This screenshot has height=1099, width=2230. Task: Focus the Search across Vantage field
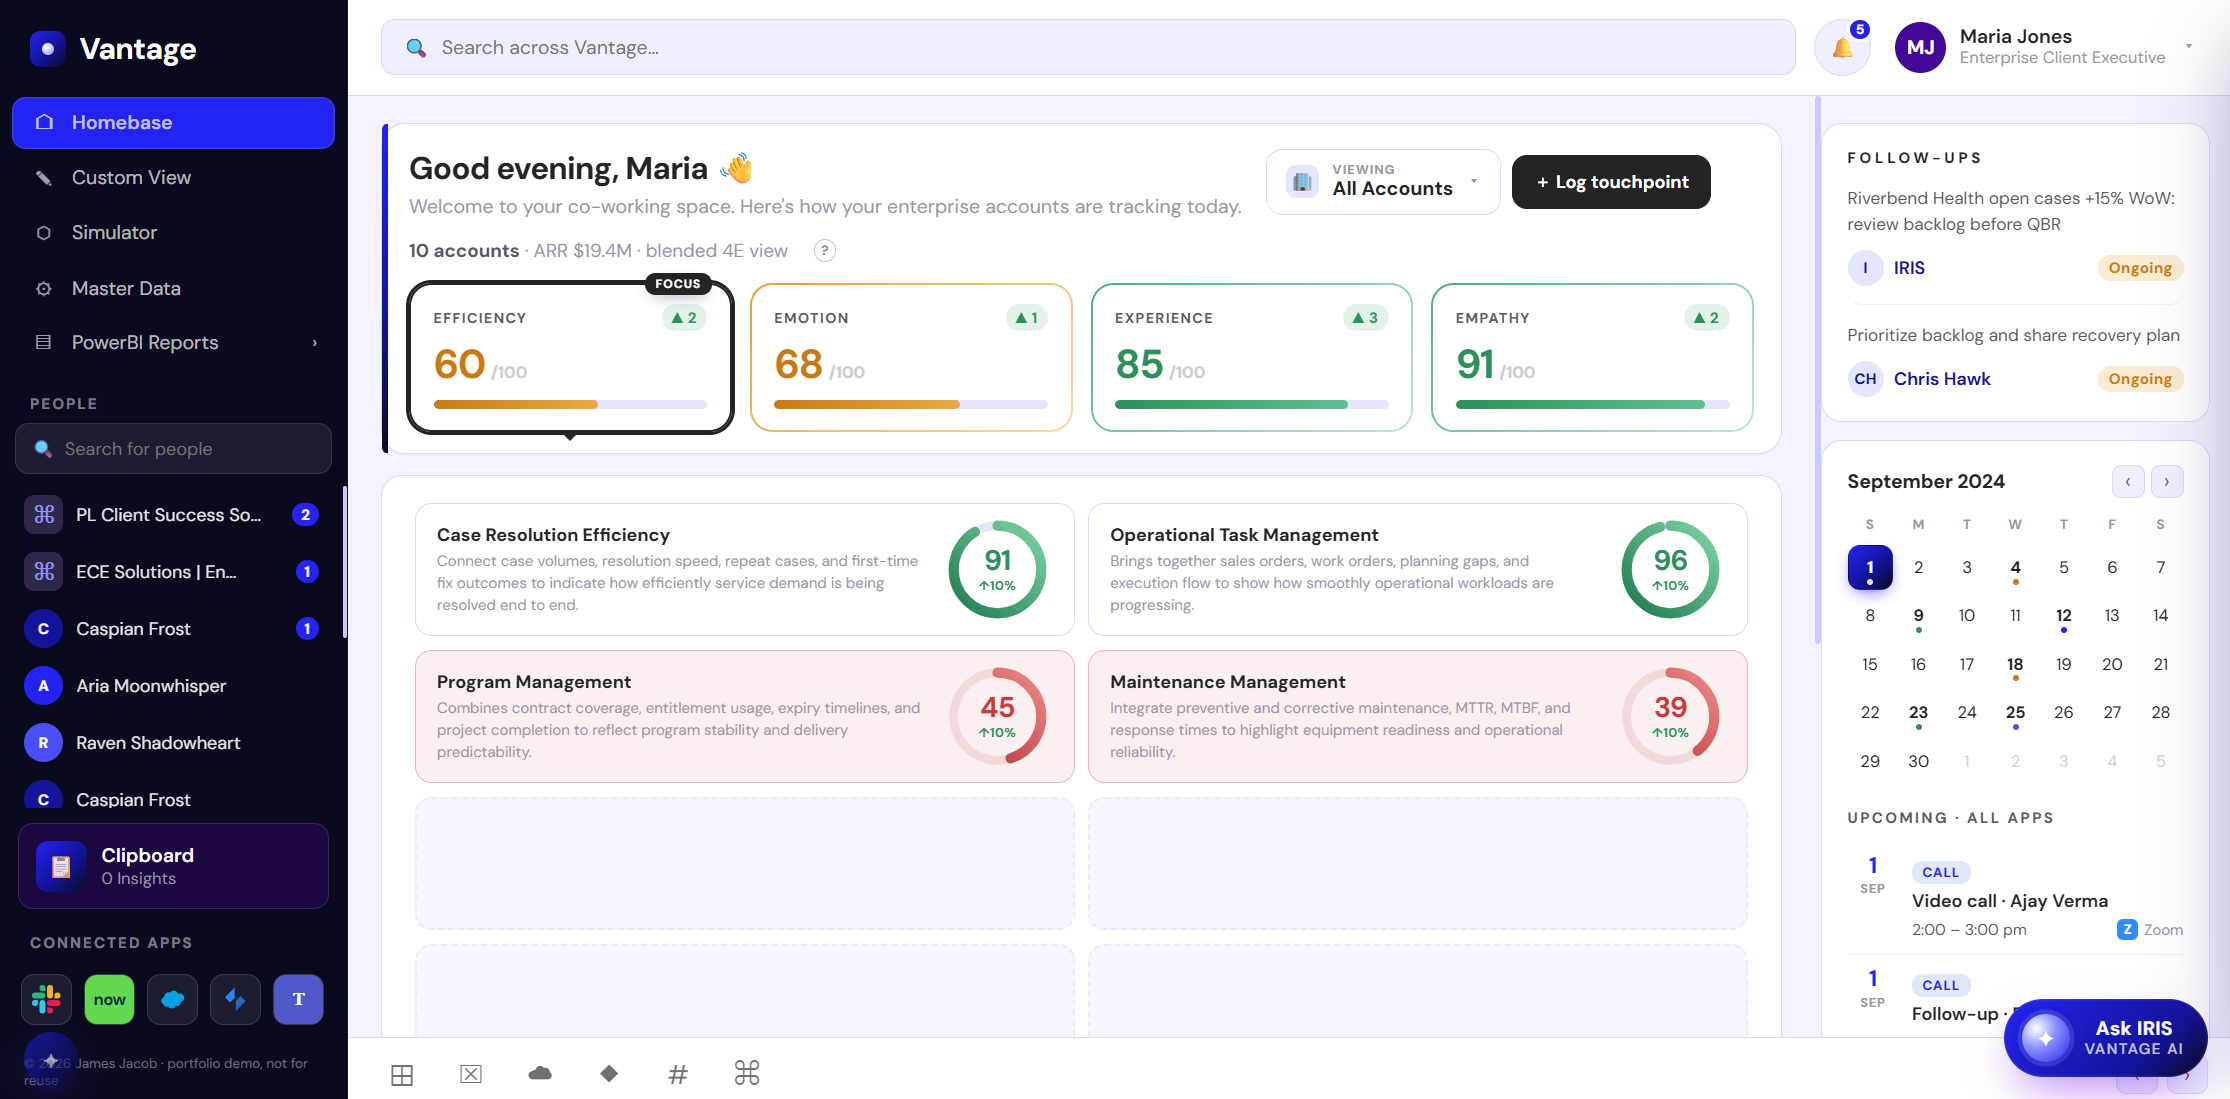[1088, 47]
